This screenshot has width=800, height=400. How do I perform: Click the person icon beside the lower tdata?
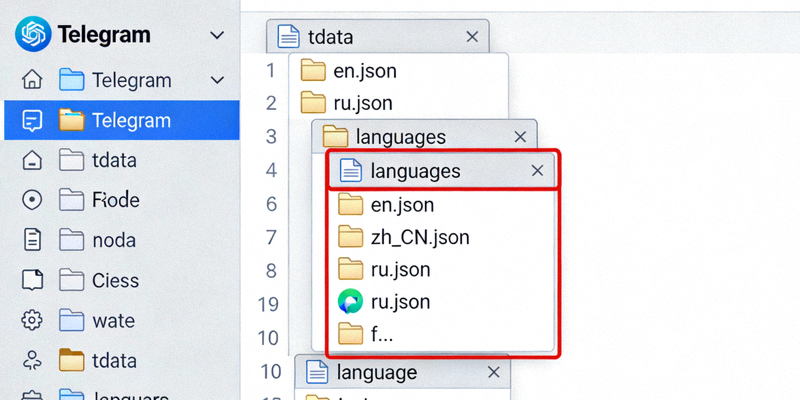[33, 361]
